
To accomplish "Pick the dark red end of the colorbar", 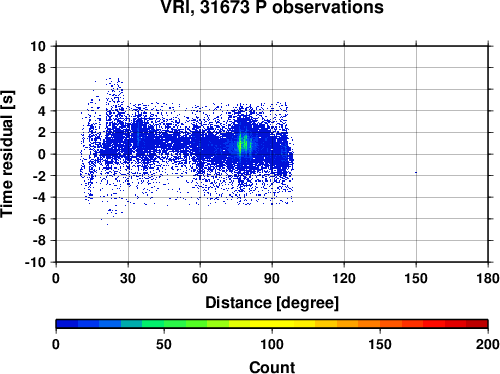I will click(477, 324).
